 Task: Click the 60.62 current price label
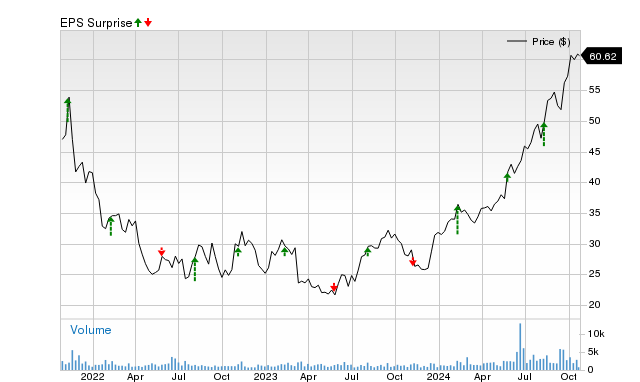click(602, 56)
